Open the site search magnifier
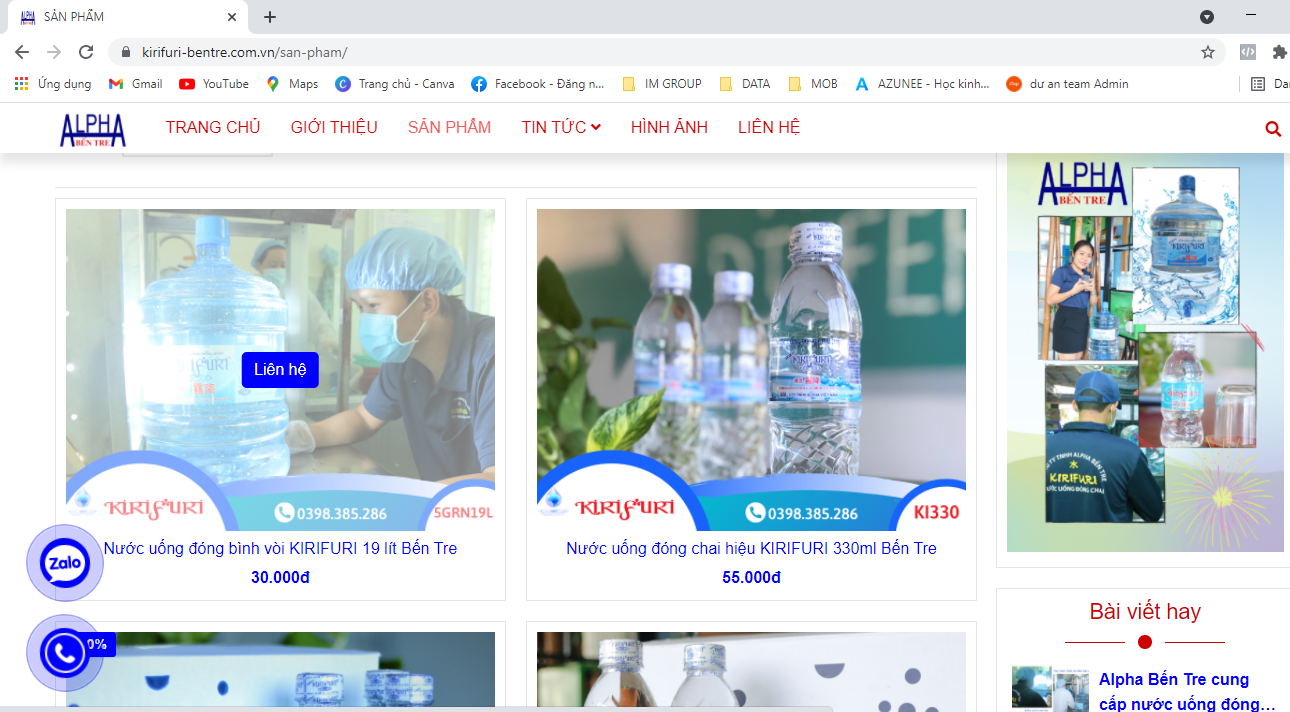 (1272, 128)
